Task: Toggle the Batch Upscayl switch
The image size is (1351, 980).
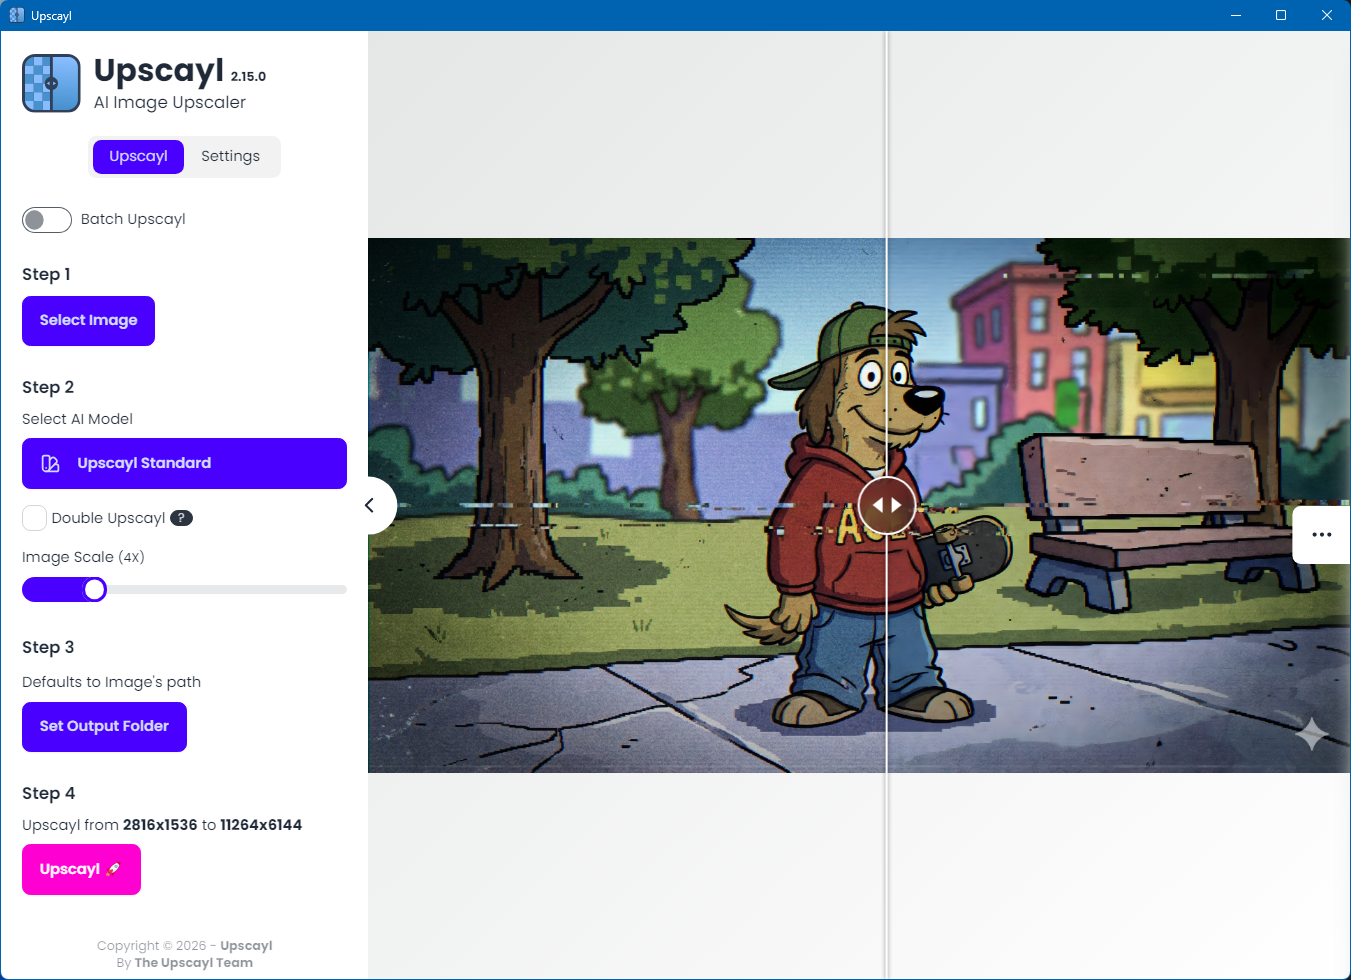Action: pos(47,220)
